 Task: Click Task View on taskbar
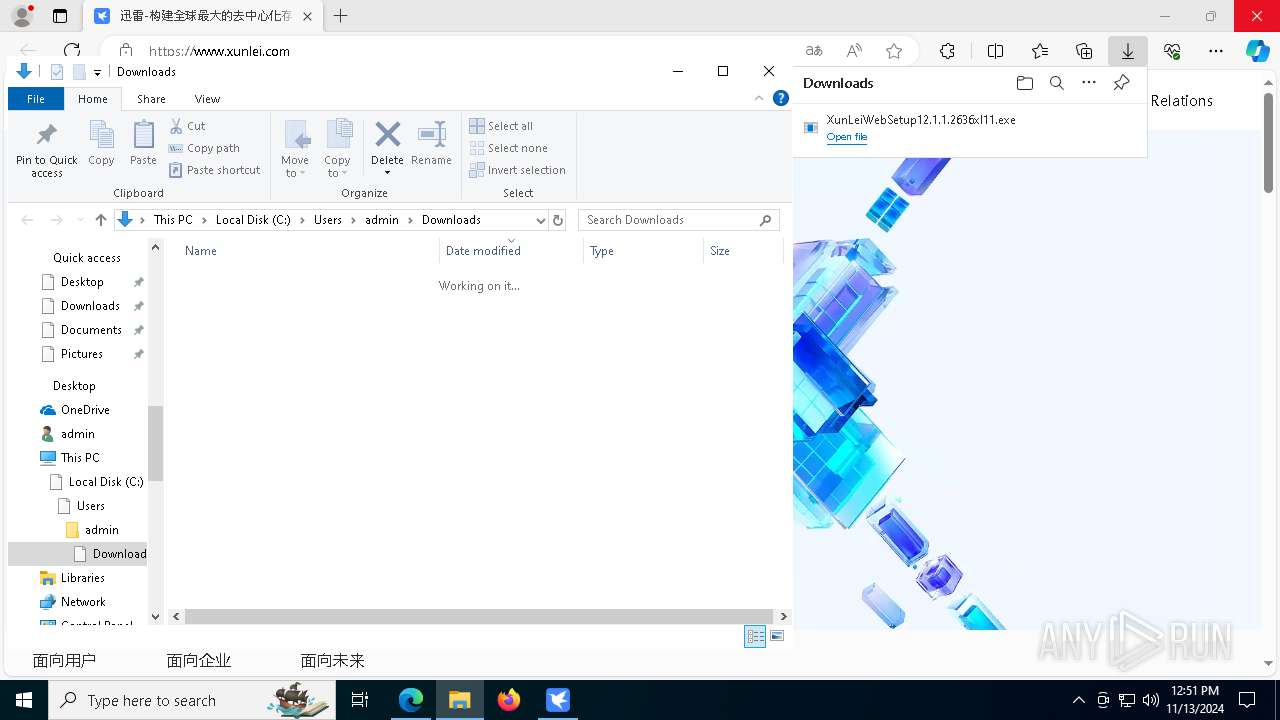[x=360, y=700]
